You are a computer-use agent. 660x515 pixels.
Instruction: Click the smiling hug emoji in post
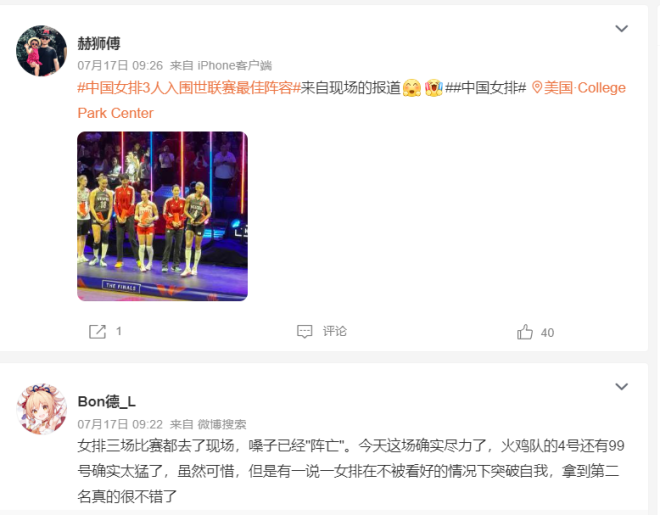pyautogui.click(x=412, y=88)
